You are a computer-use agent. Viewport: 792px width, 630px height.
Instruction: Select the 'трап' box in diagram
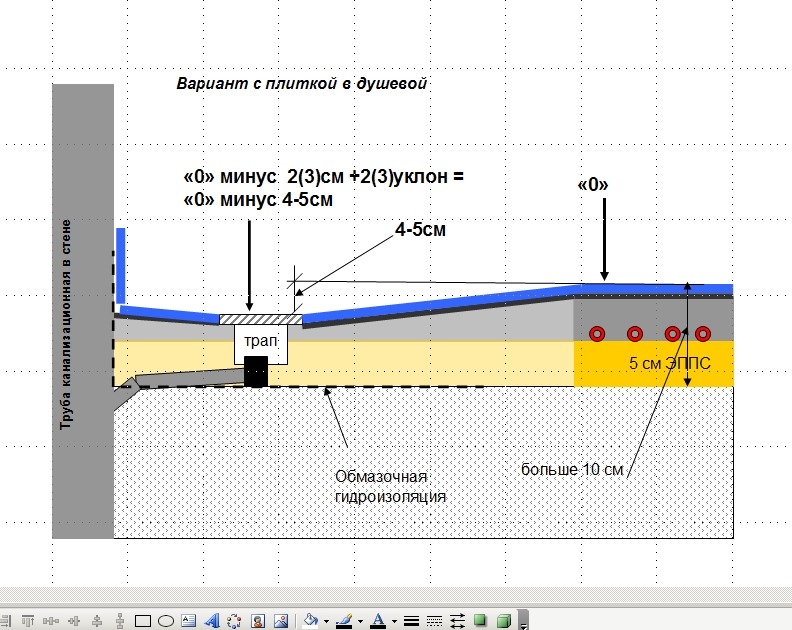pyautogui.click(x=260, y=341)
